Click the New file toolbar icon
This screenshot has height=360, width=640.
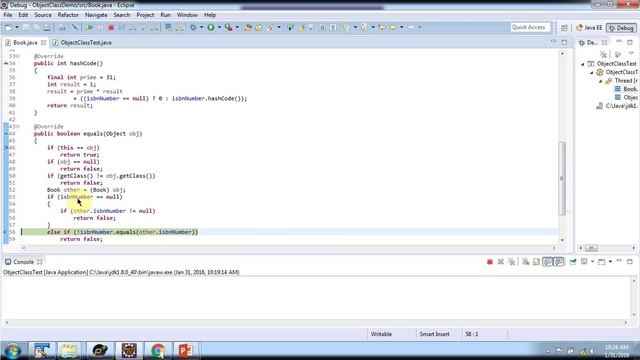coord(8,27)
